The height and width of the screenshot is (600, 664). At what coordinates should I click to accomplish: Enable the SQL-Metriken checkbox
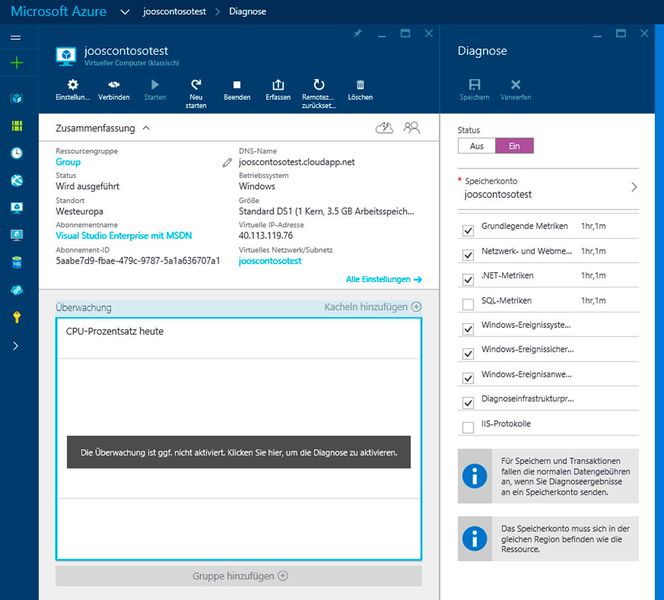click(x=468, y=303)
